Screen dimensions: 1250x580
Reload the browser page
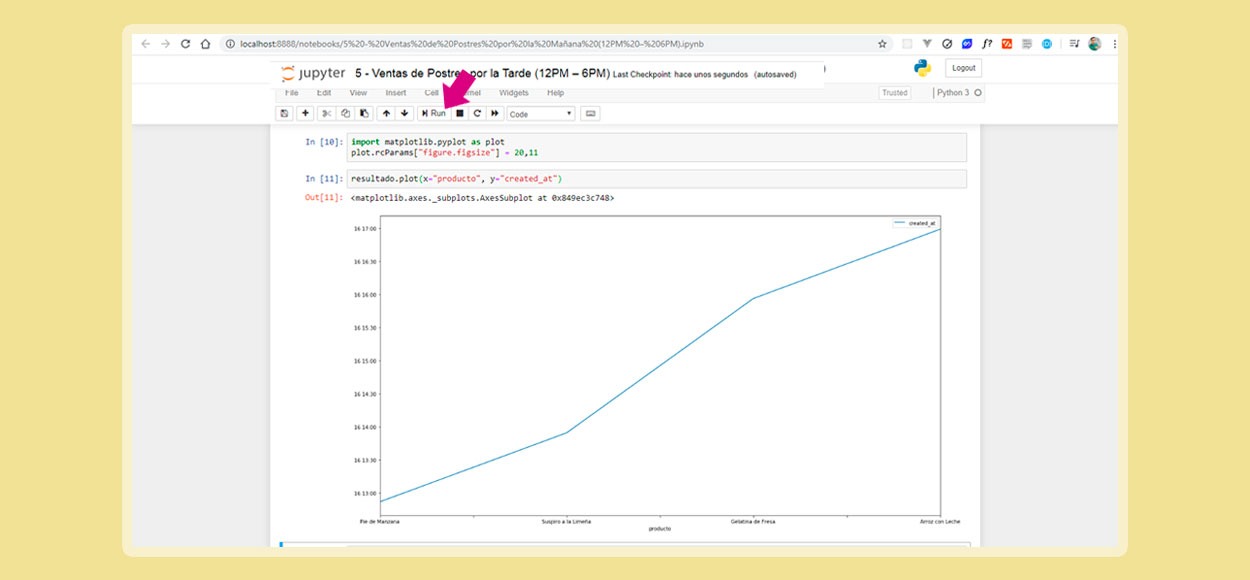pyautogui.click(x=186, y=44)
